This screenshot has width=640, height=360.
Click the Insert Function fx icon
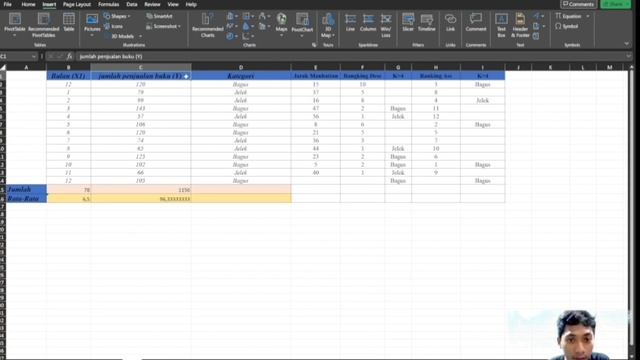click(69, 56)
